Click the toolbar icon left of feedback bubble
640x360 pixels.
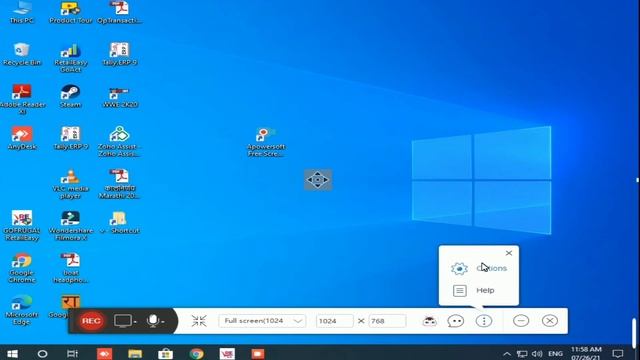(x=429, y=321)
